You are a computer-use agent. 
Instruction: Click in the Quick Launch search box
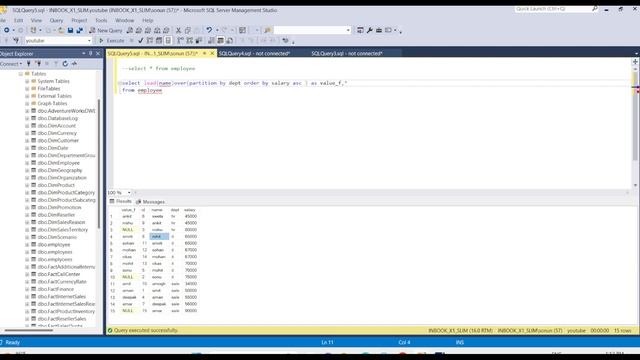click(552, 9)
